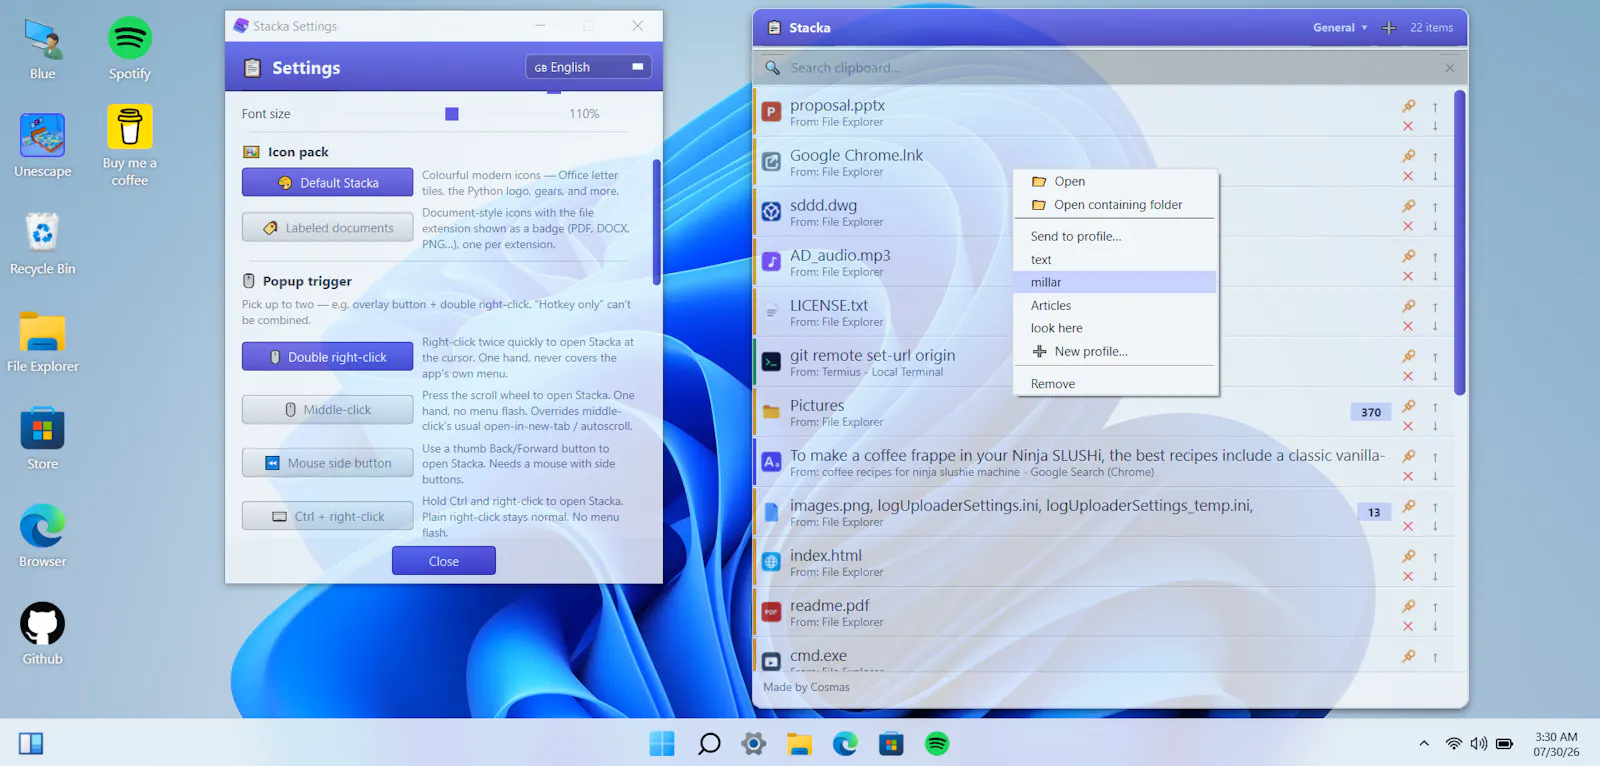1600x766 pixels.
Task: Open the clock and date in taskbar
Action: (1556, 744)
